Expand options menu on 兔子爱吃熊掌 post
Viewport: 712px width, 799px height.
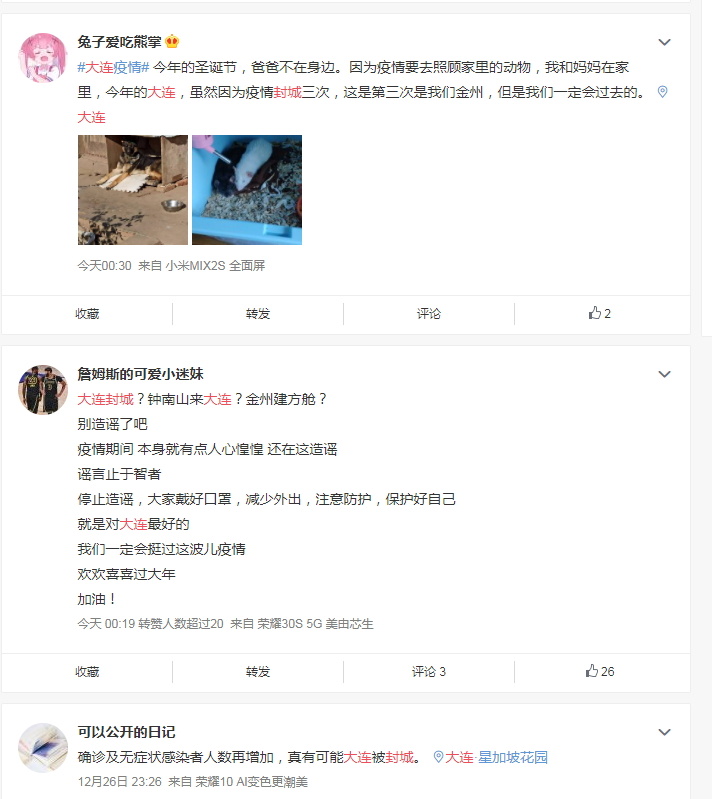click(x=664, y=42)
